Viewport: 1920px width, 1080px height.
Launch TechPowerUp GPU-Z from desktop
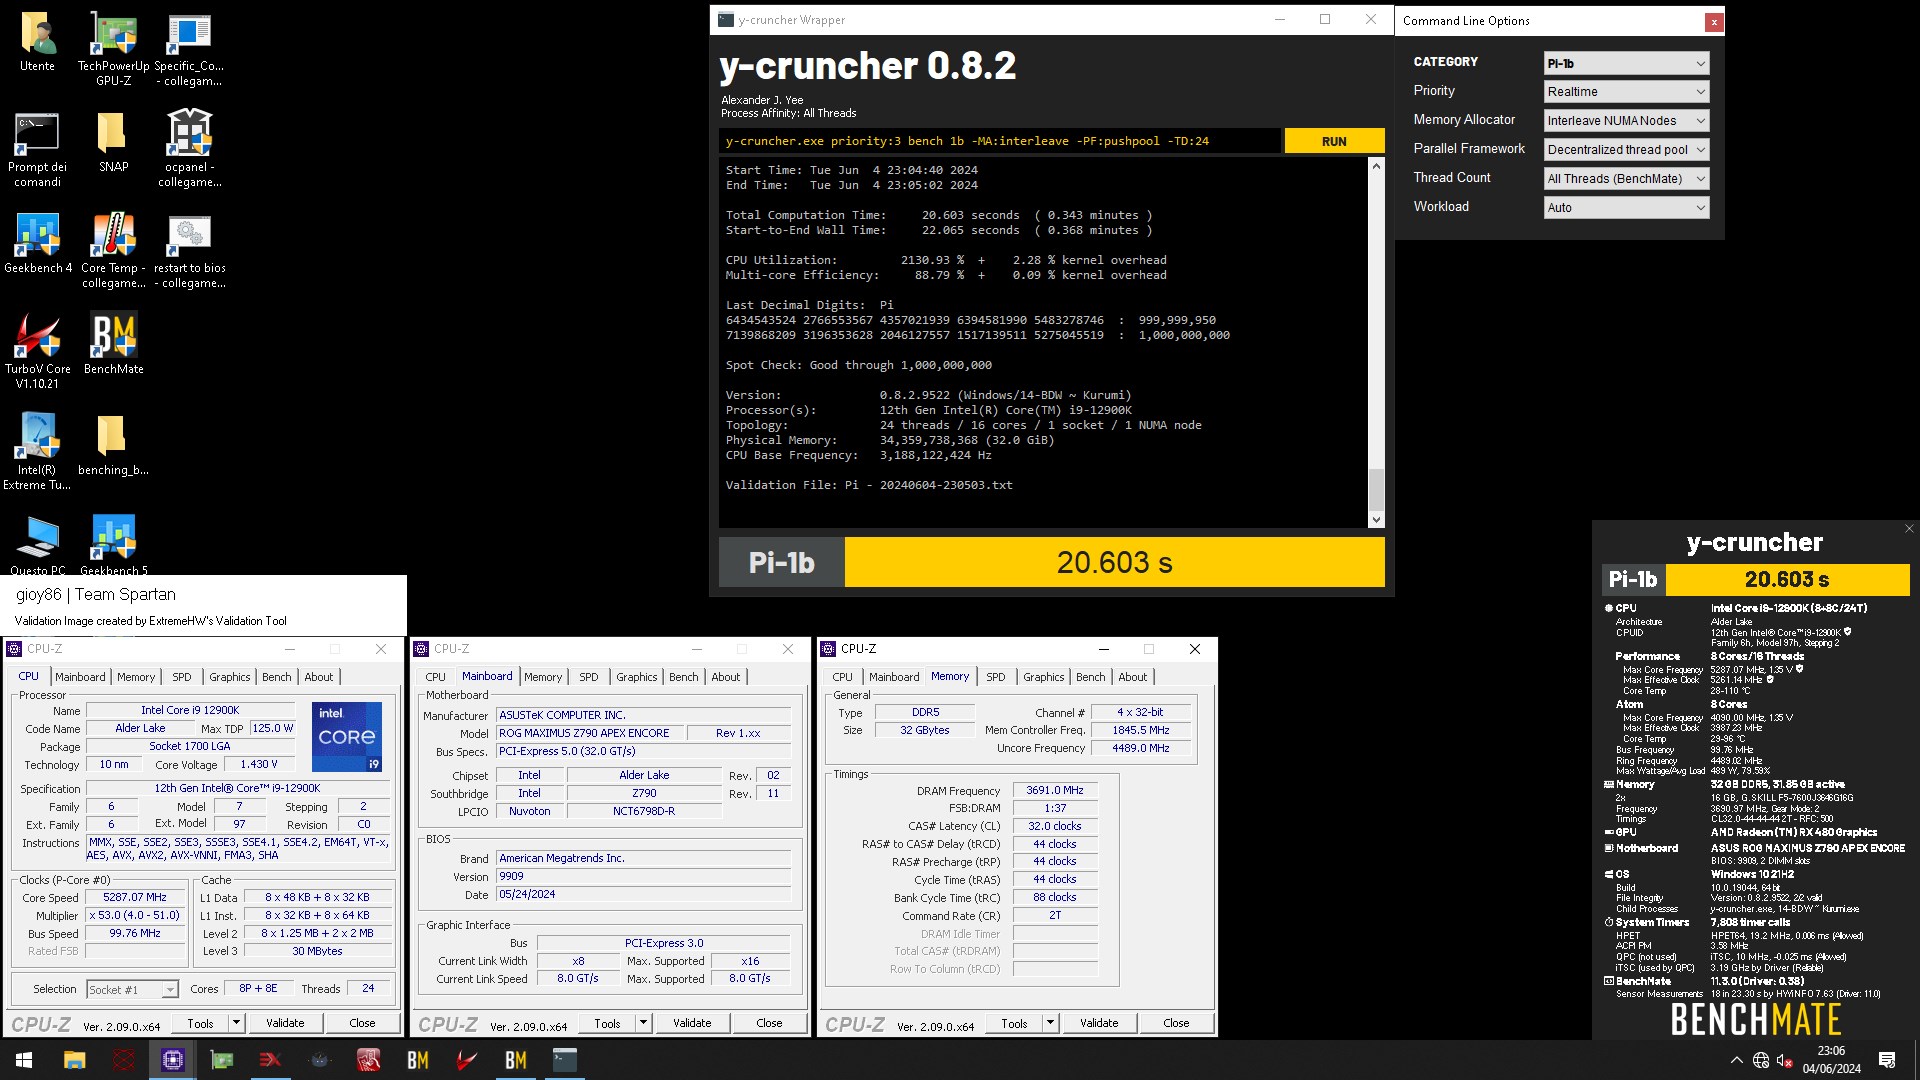(x=114, y=48)
